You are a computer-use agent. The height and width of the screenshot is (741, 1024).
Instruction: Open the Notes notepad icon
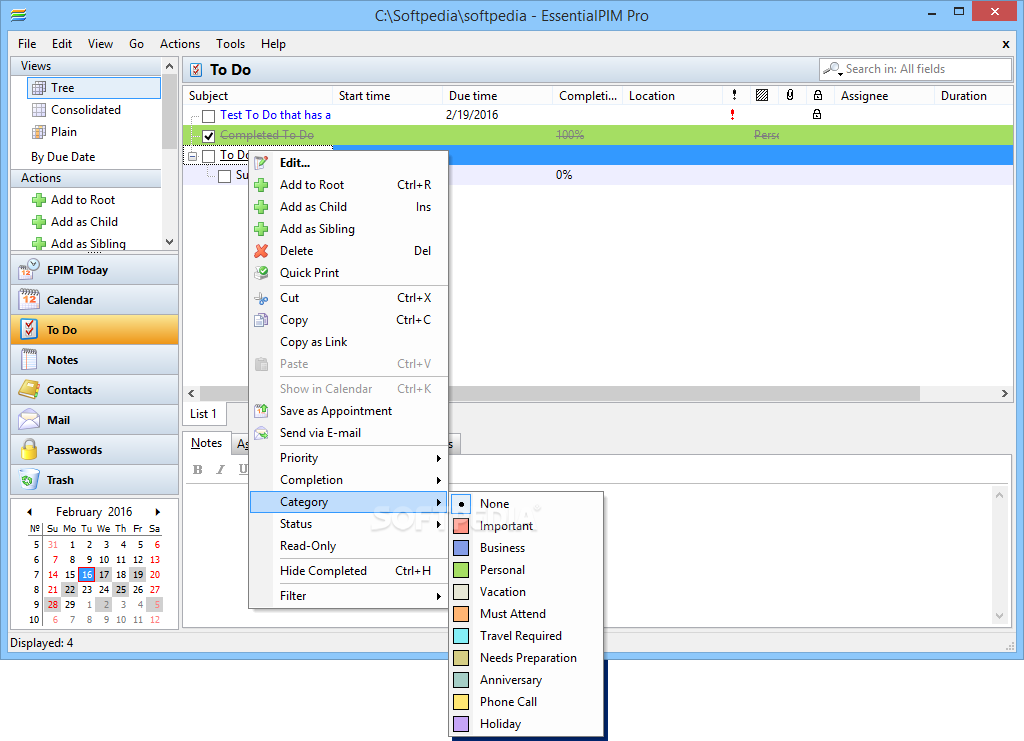(29, 360)
